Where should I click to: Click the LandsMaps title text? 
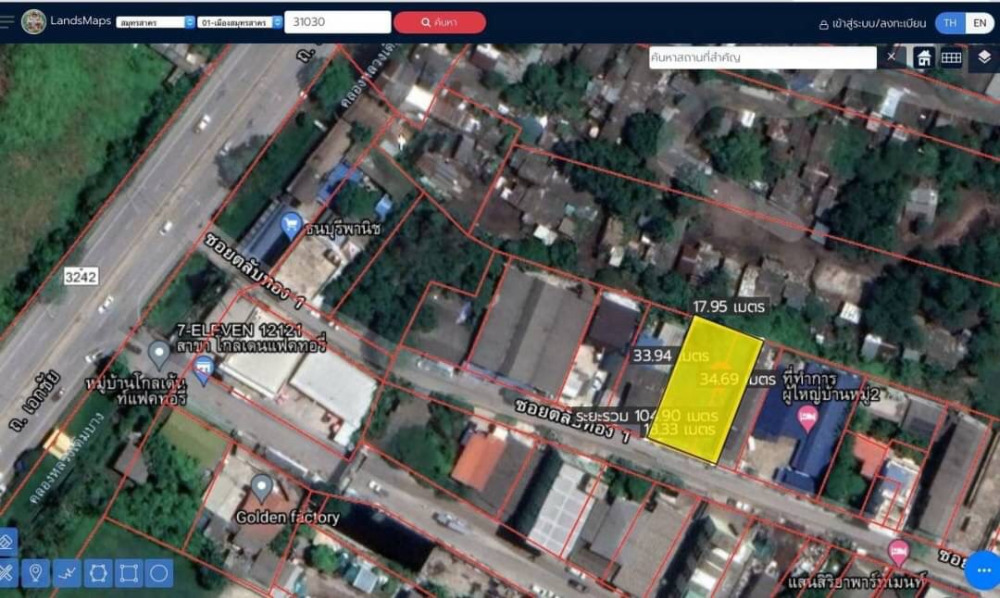[x=80, y=20]
